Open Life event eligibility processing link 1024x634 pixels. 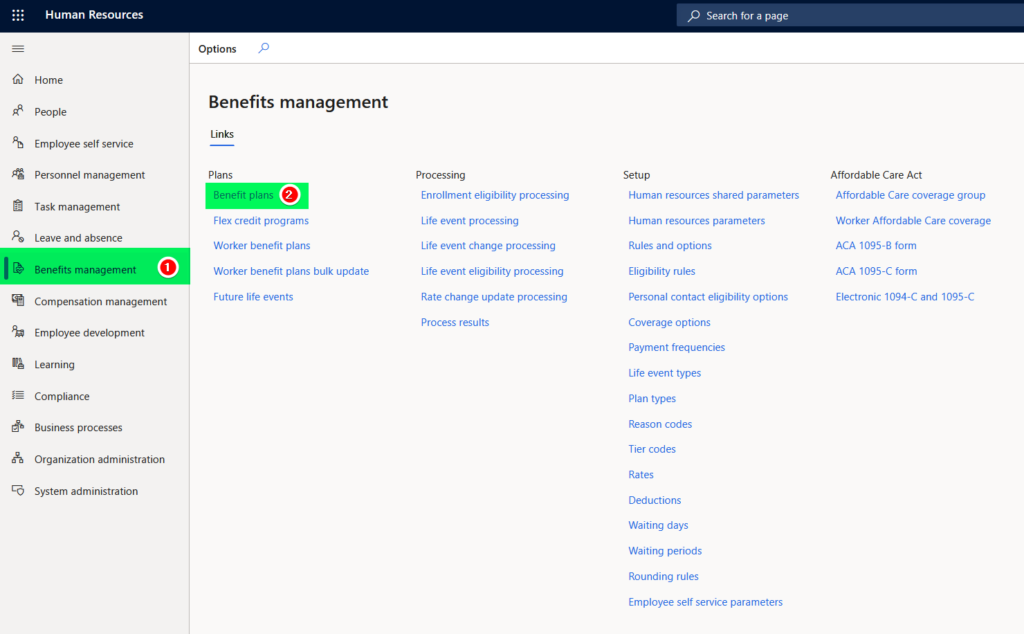pyautogui.click(x=492, y=271)
